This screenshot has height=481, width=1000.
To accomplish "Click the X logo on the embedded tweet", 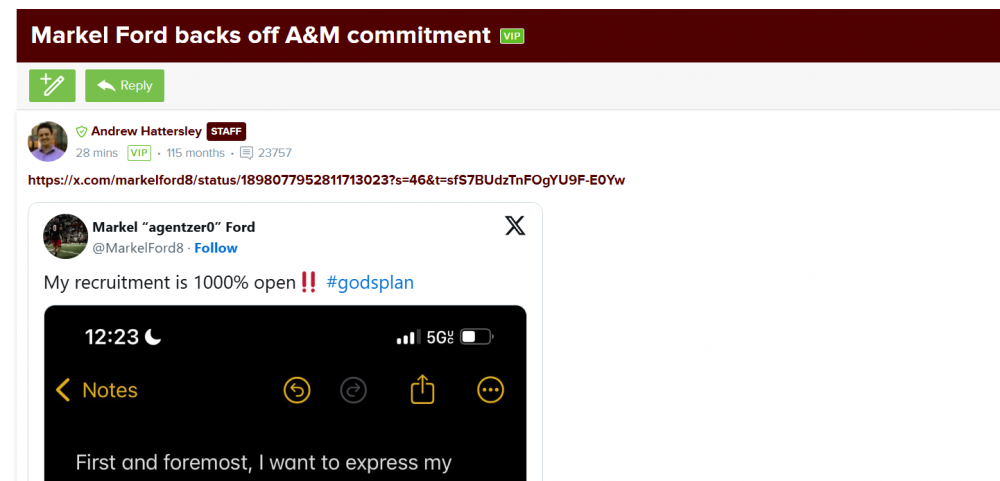I will coord(515,226).
